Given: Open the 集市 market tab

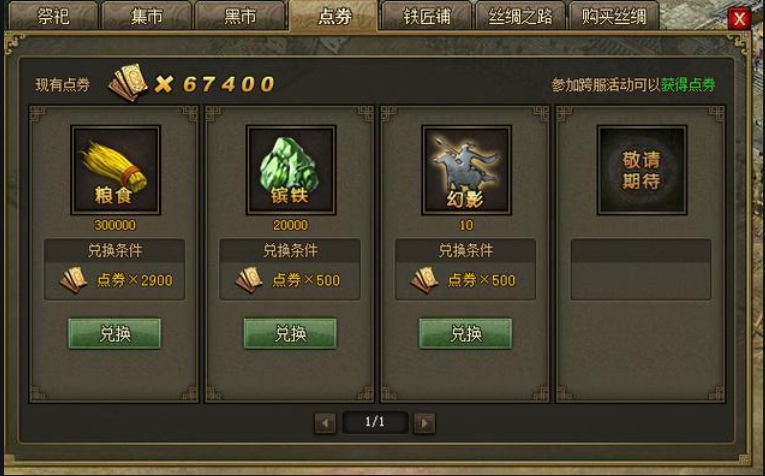Looking at the screenshot, I should point(147,16).
